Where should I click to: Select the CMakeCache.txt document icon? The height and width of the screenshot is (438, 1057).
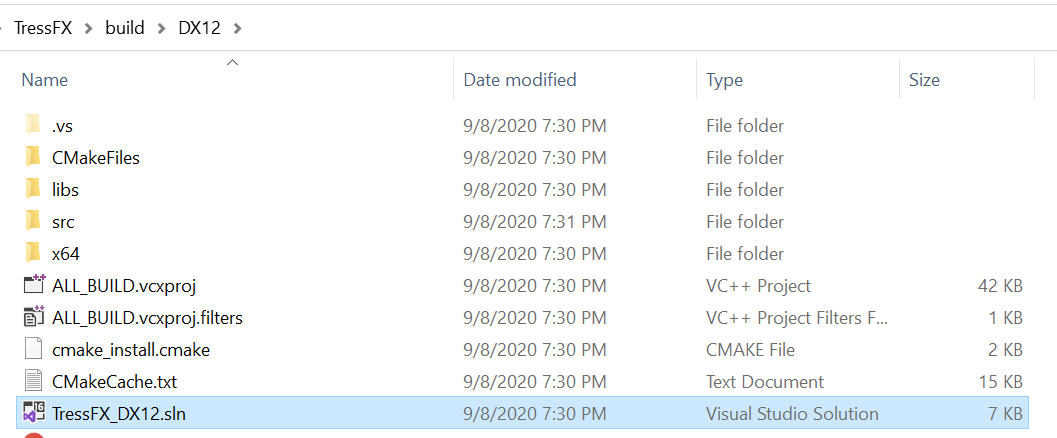pos(33,382)
